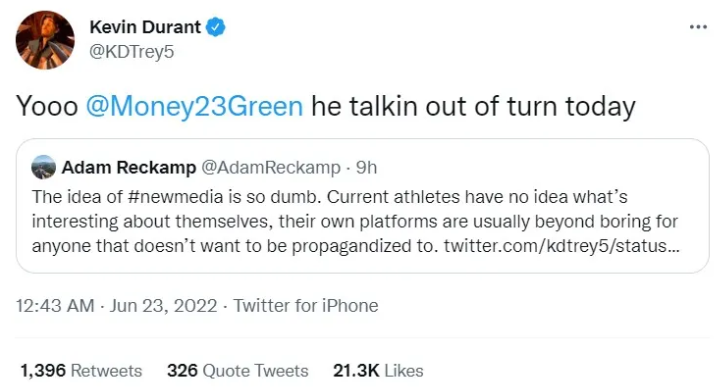
Task: Click the blue verified badge icon
Action: [x=215, y=27]
